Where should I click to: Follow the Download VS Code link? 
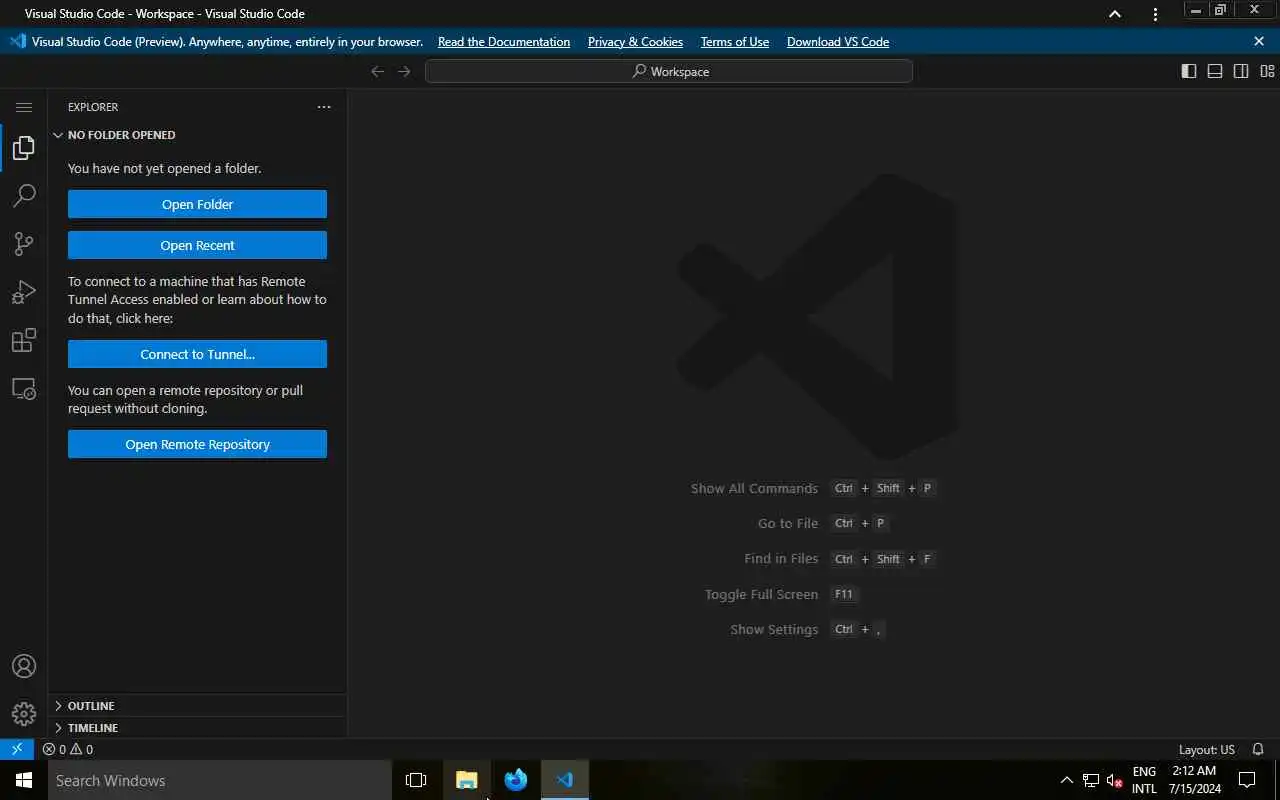(x=838, y=42)
